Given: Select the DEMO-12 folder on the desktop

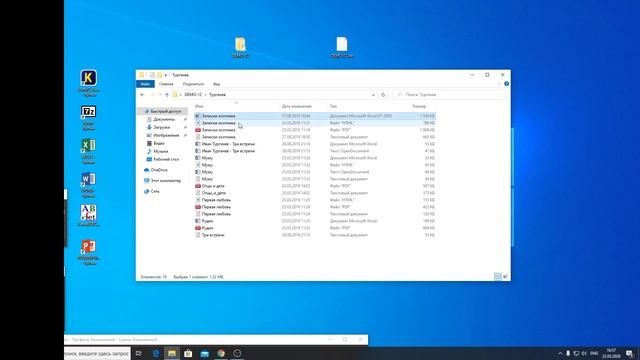Looking at the screenshot, I should [240, 44].
